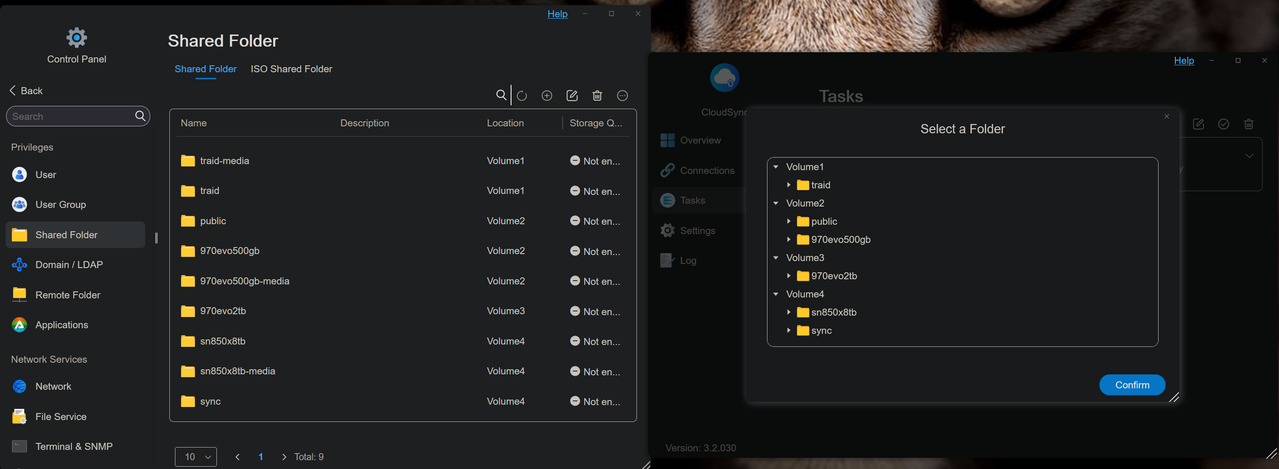The width and height of the screenshot is (1279, 469).
Task: Click the edit pencil icon in Shared Folder toolbar
Action: pos(572,96)
